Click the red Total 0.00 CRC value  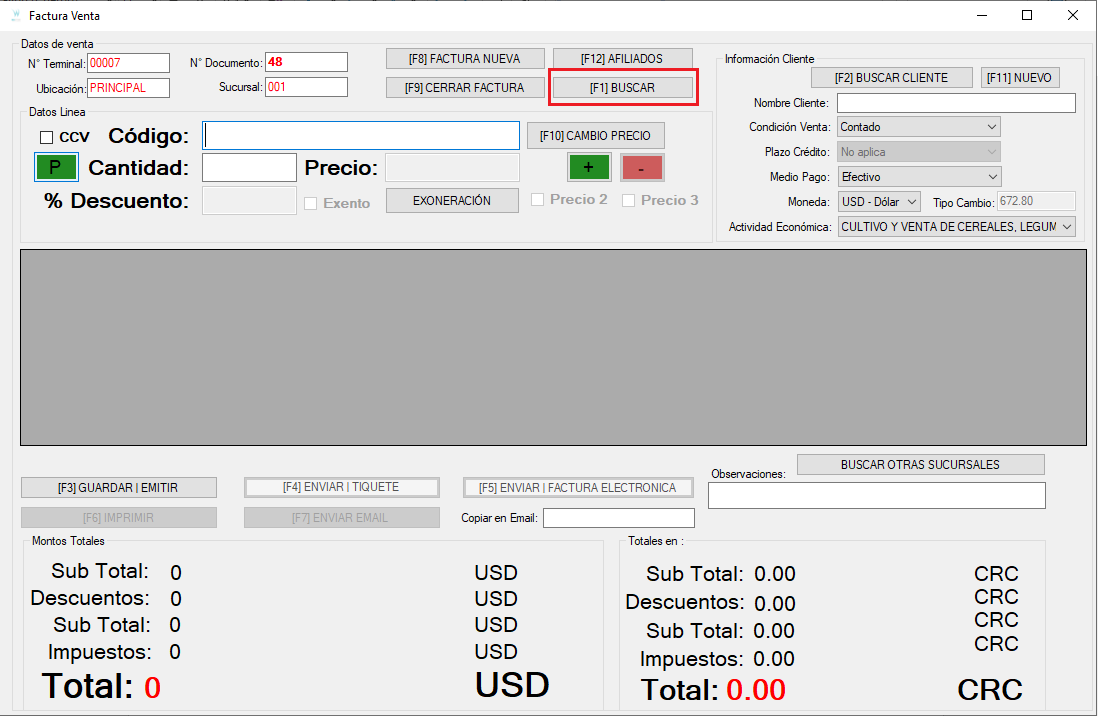[x=756, y=690]
